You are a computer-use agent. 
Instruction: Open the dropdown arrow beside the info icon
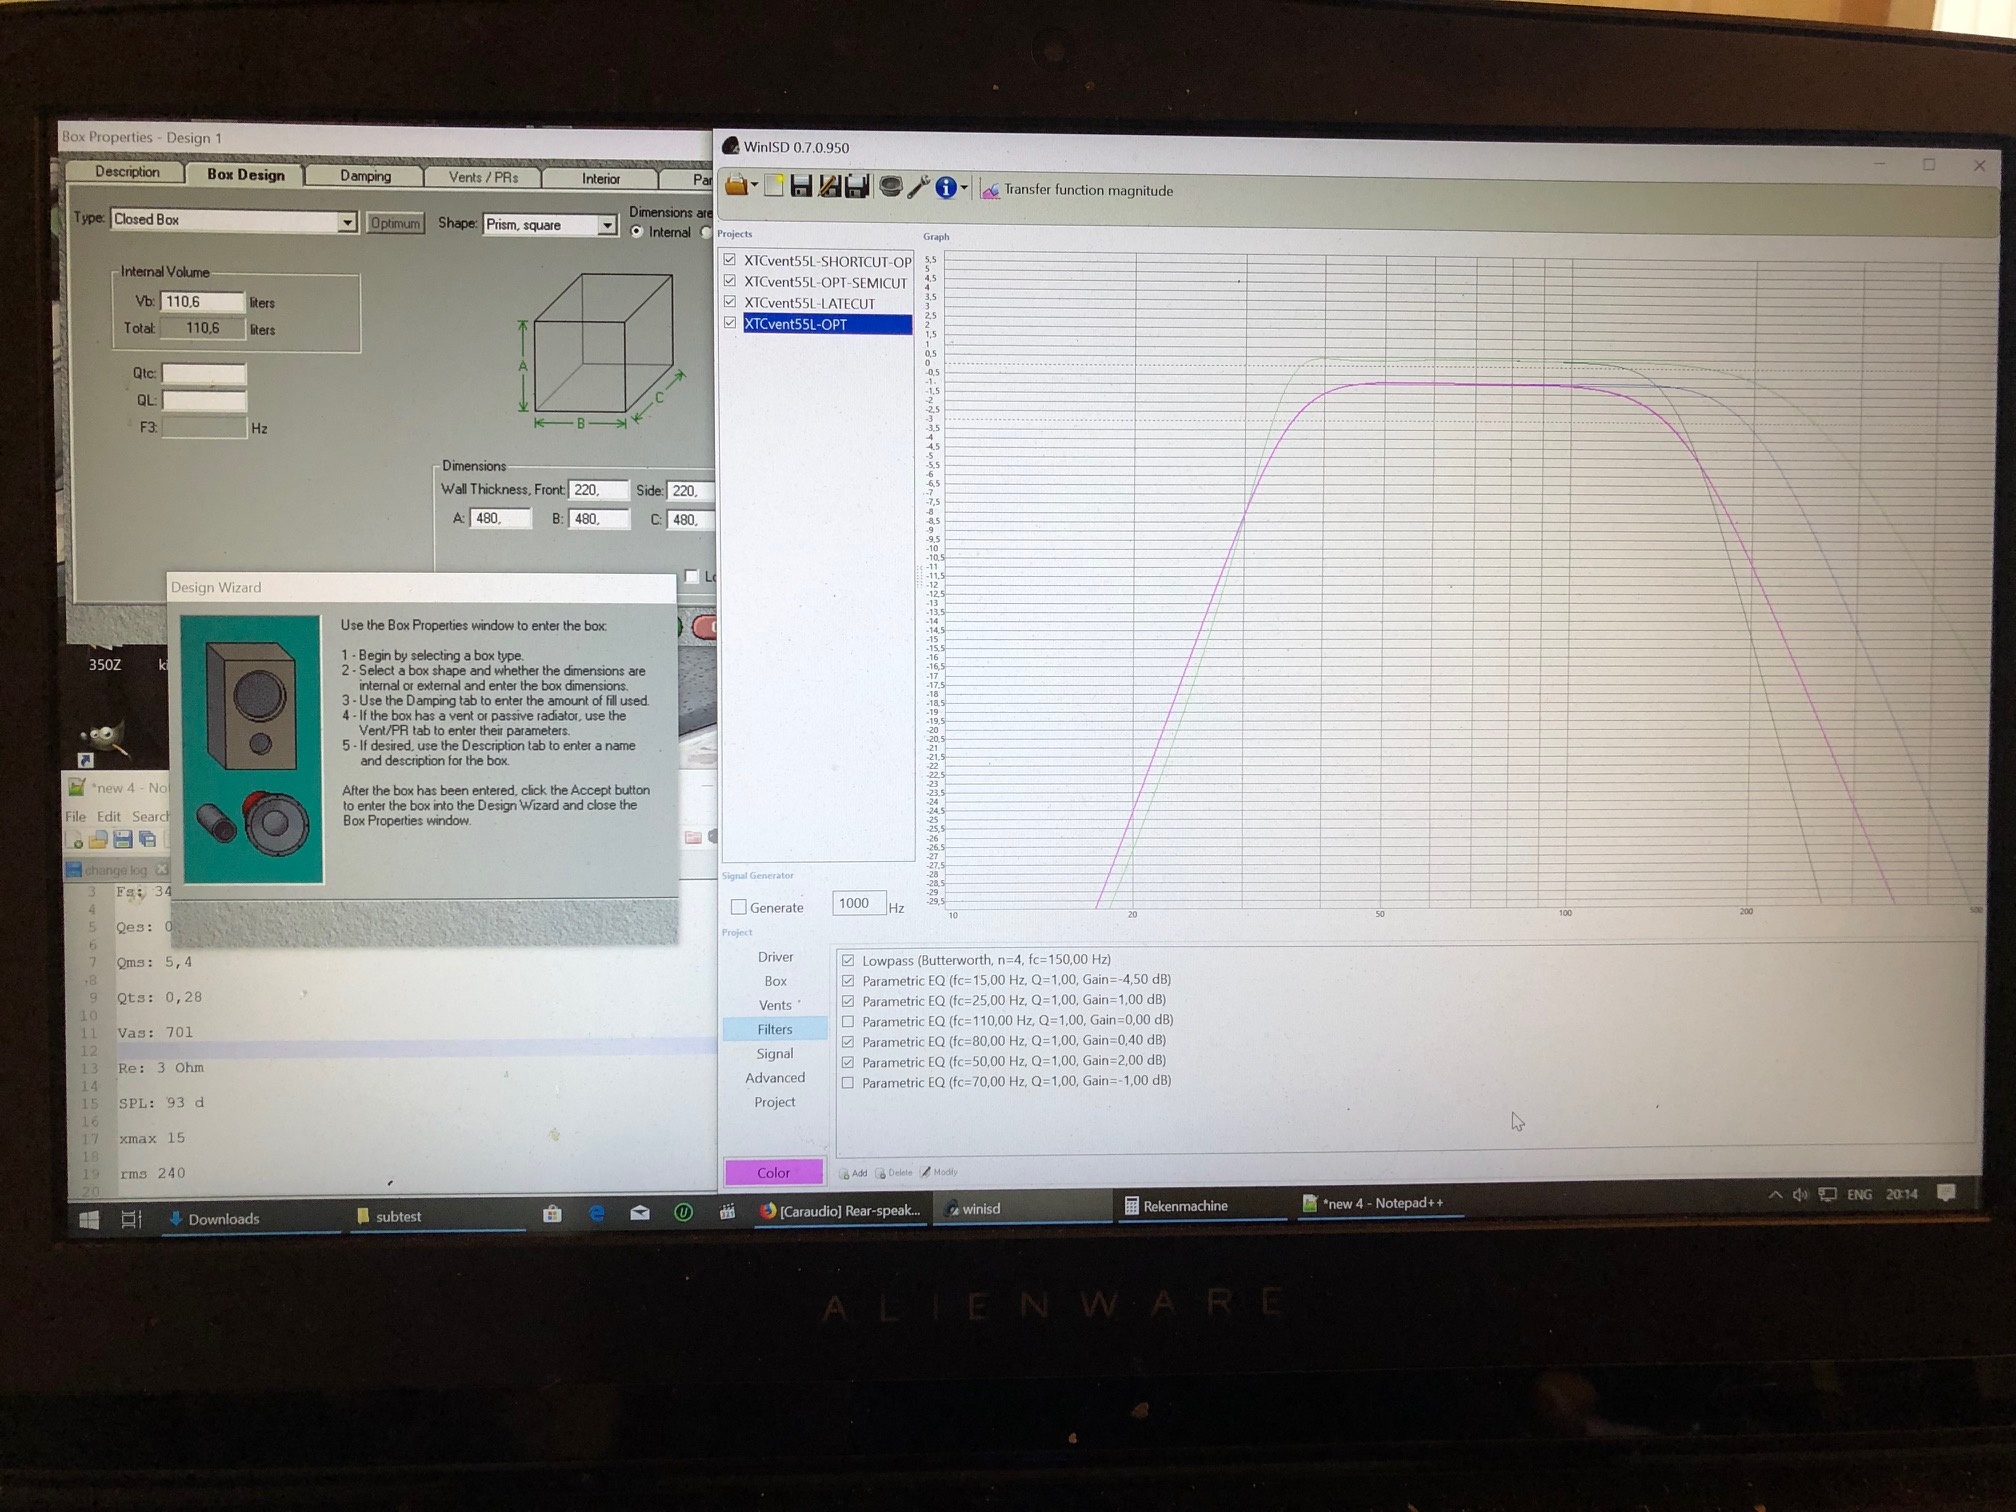964,188
